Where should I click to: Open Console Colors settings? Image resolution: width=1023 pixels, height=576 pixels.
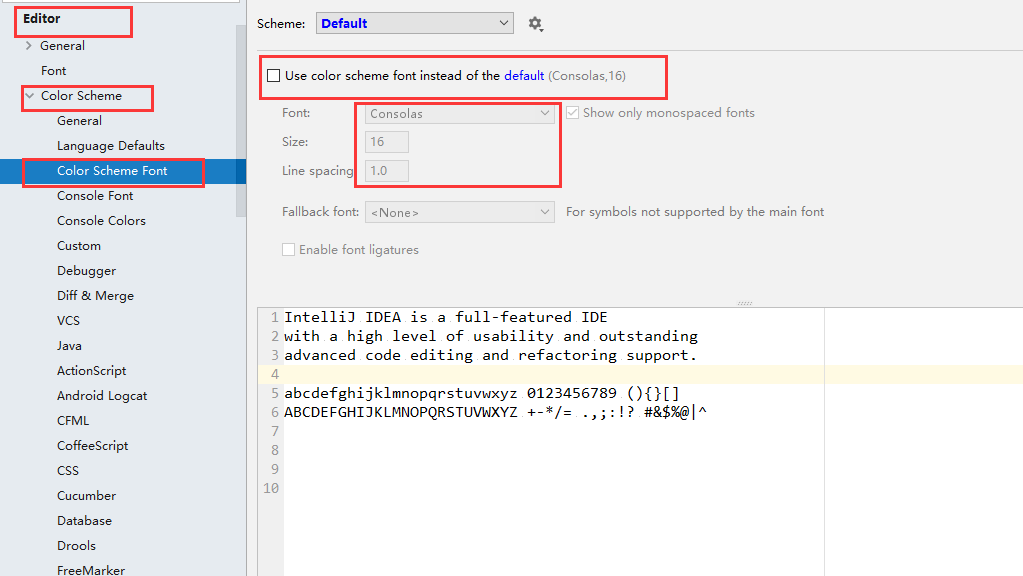click(x=101, y=220)
